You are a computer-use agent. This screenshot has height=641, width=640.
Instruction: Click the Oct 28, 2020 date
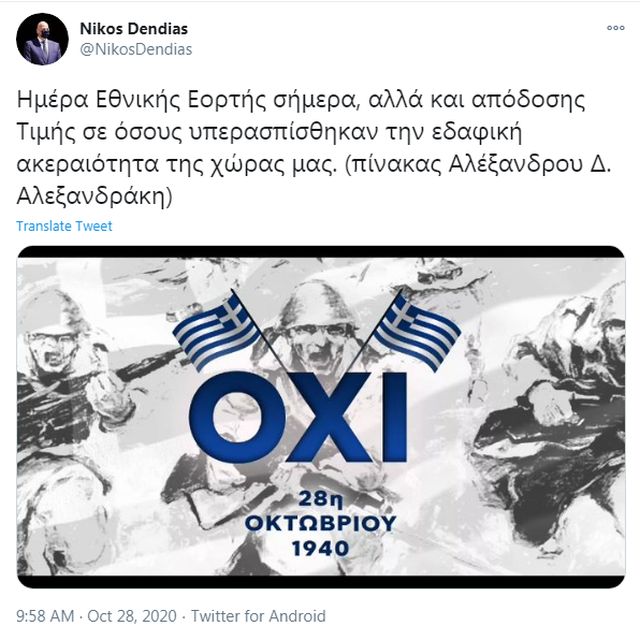coord(132,616)
